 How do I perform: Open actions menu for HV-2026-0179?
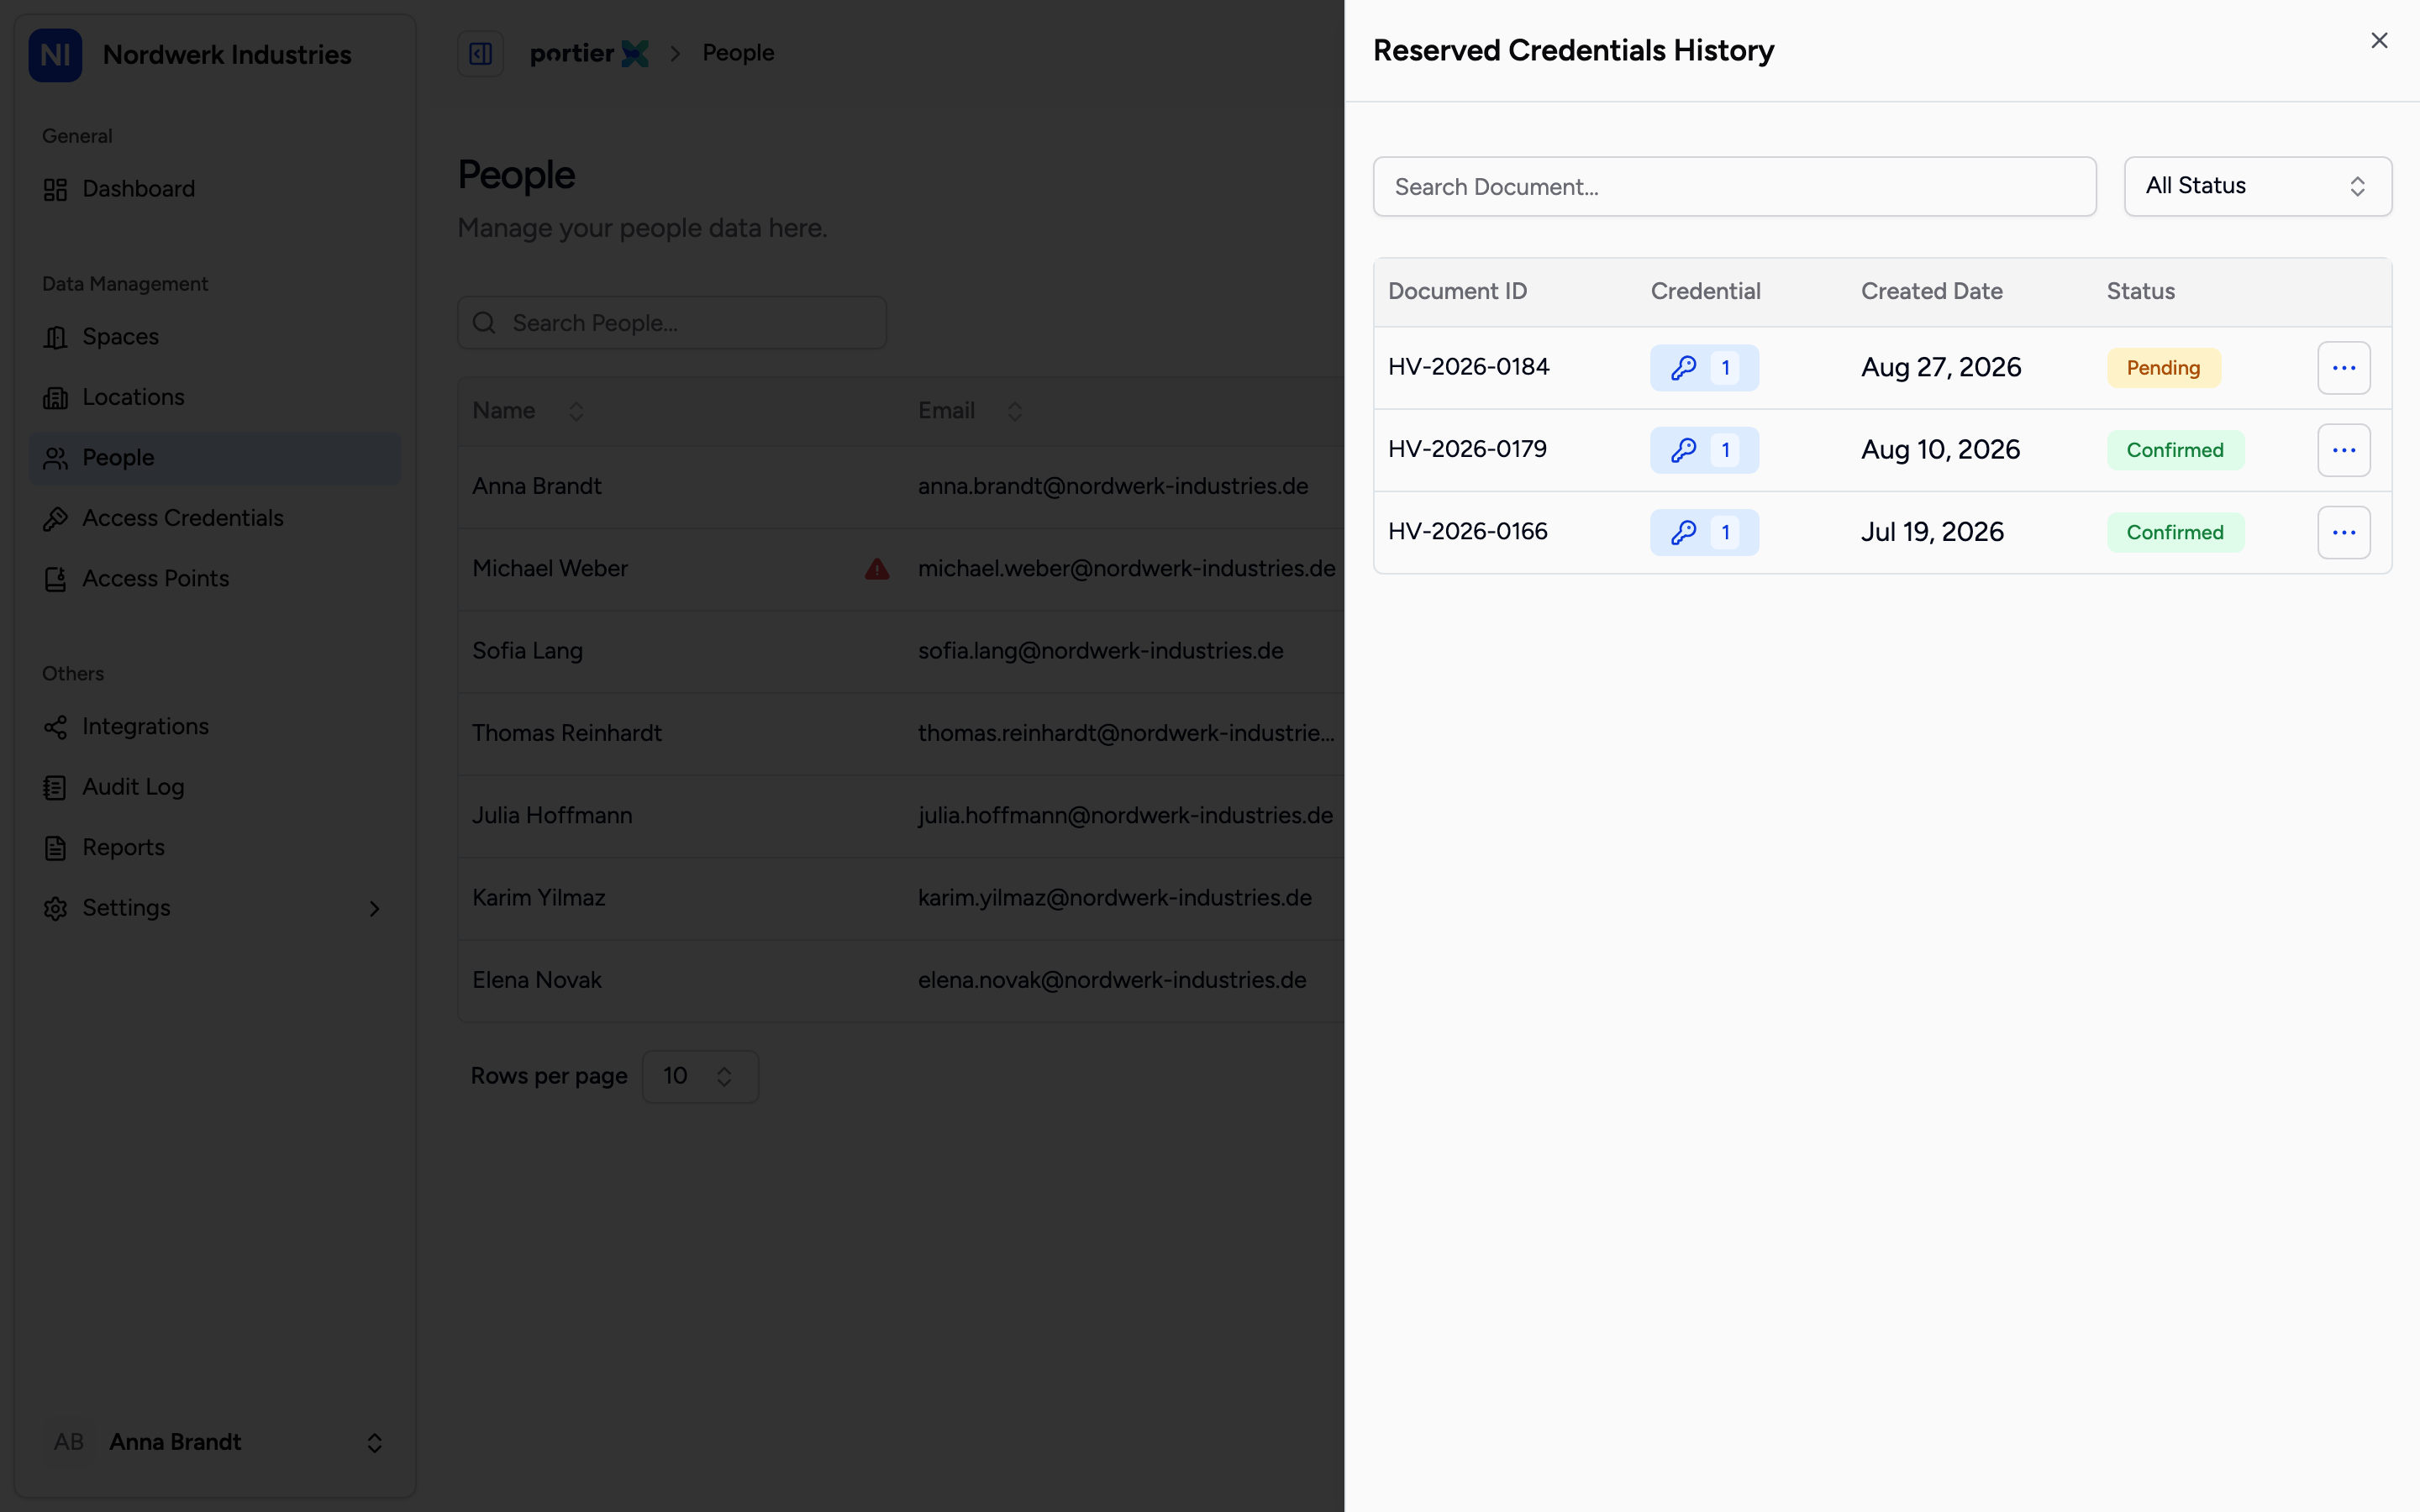tap(2343, 450)
